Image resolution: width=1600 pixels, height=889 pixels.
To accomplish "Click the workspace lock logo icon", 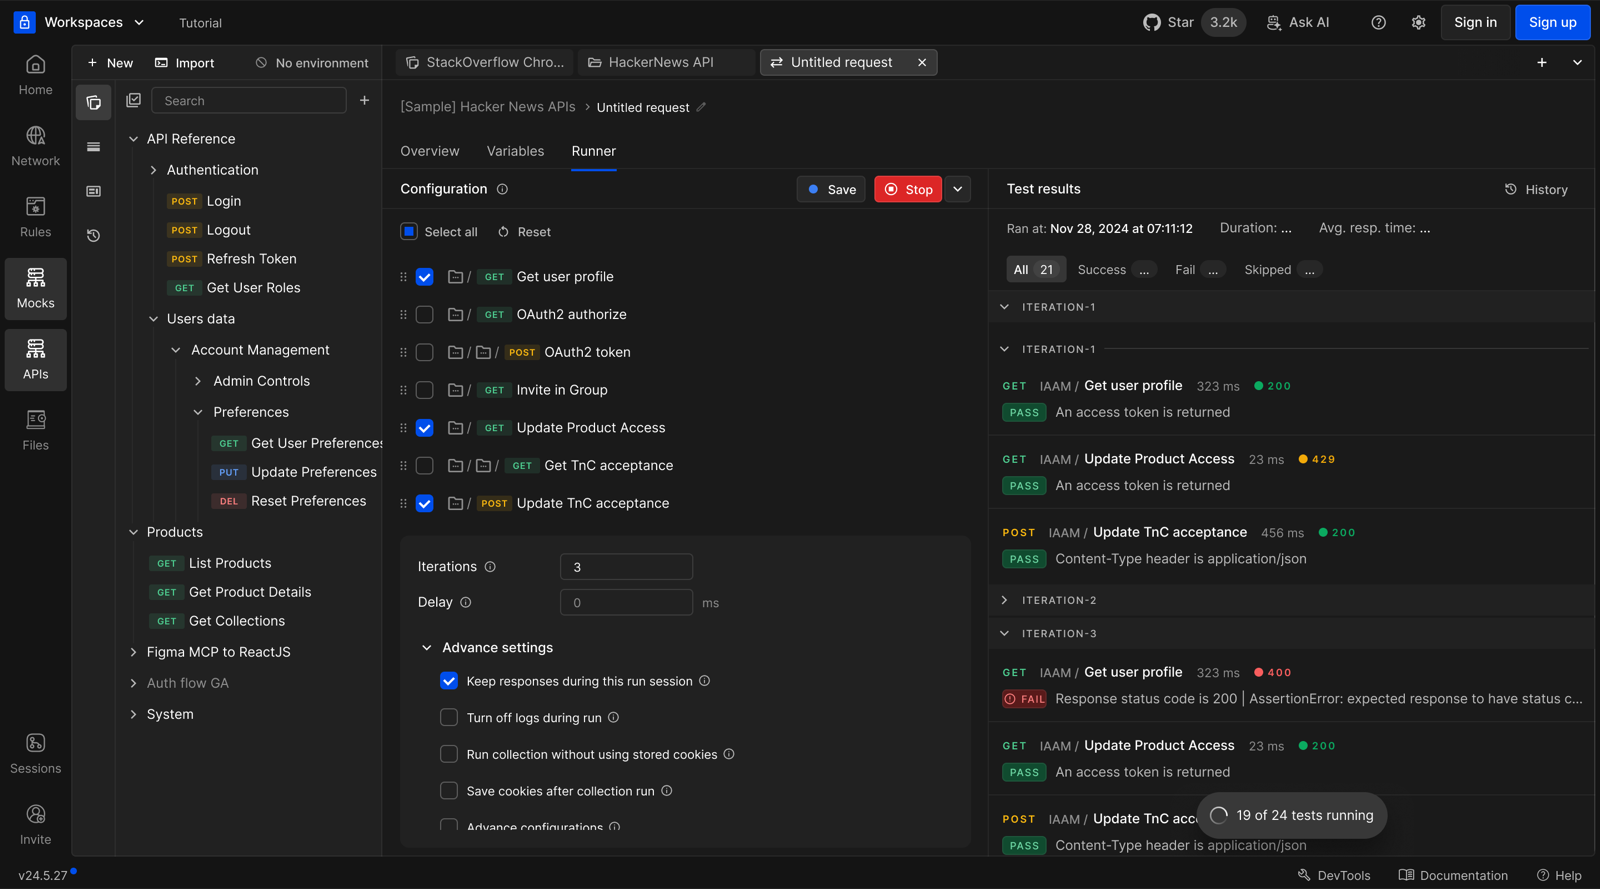I will point(24,22).
